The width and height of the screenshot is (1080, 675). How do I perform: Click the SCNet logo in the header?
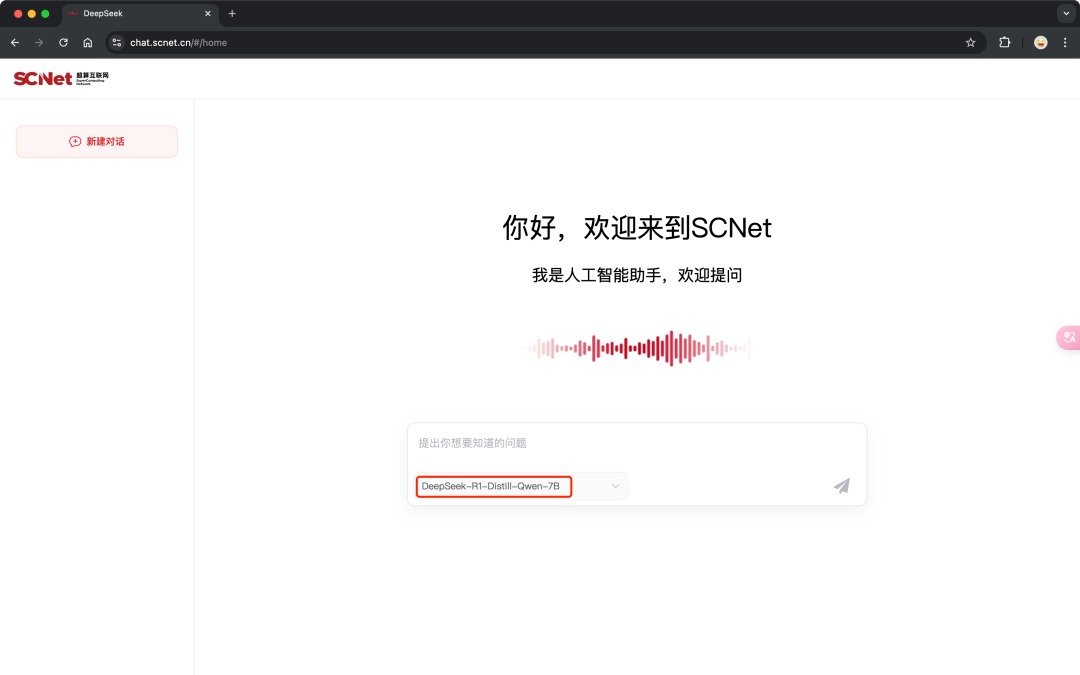click(x=61, y=78)
